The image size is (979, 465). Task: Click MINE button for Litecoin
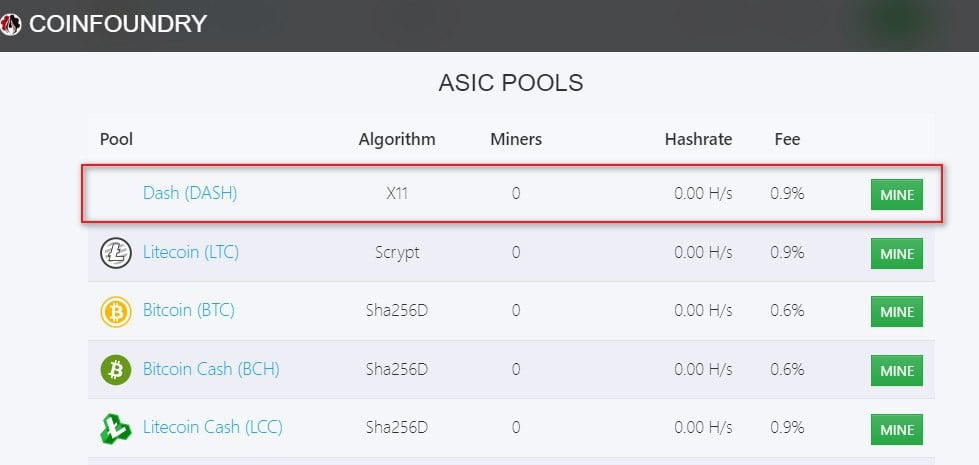point(897,253)
